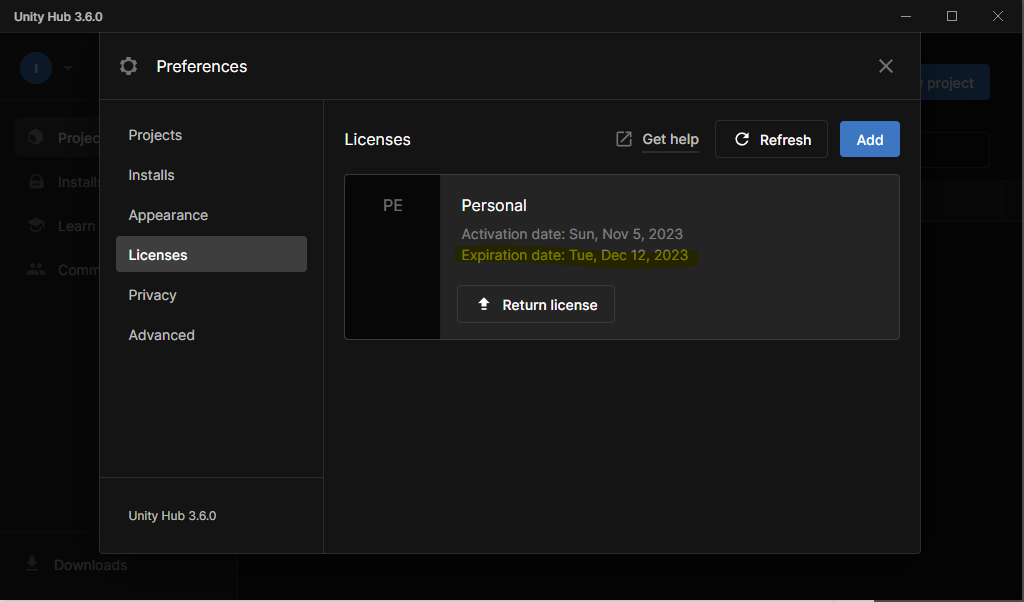This screenshot has height=602, width=1024.
Task: Click the Licenses heading
Action: [377, 139]
